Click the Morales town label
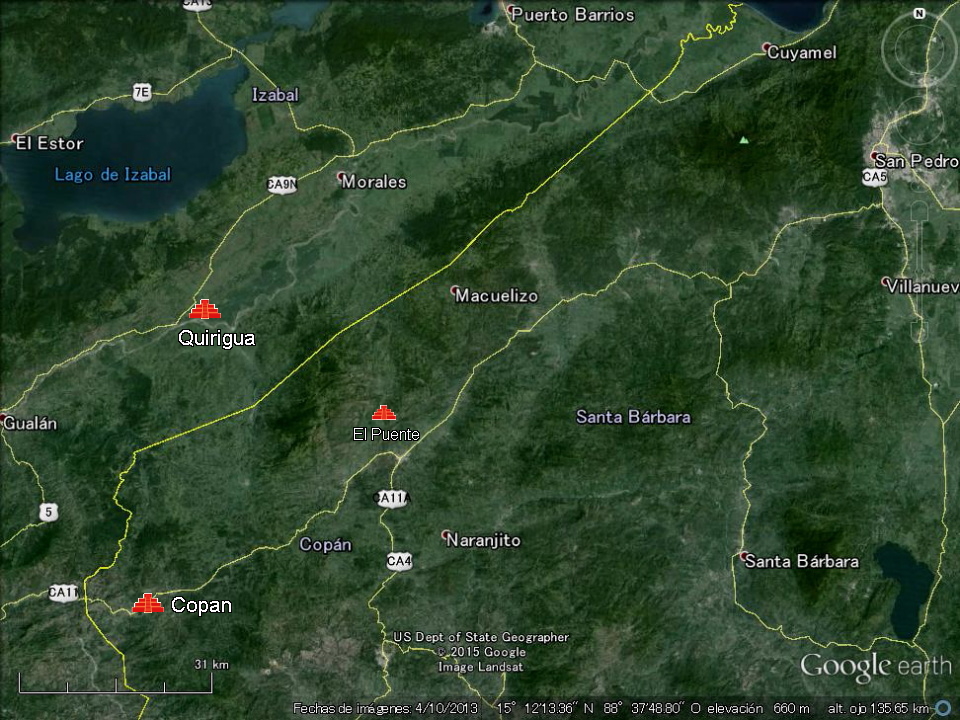 [x=374, y=182]
